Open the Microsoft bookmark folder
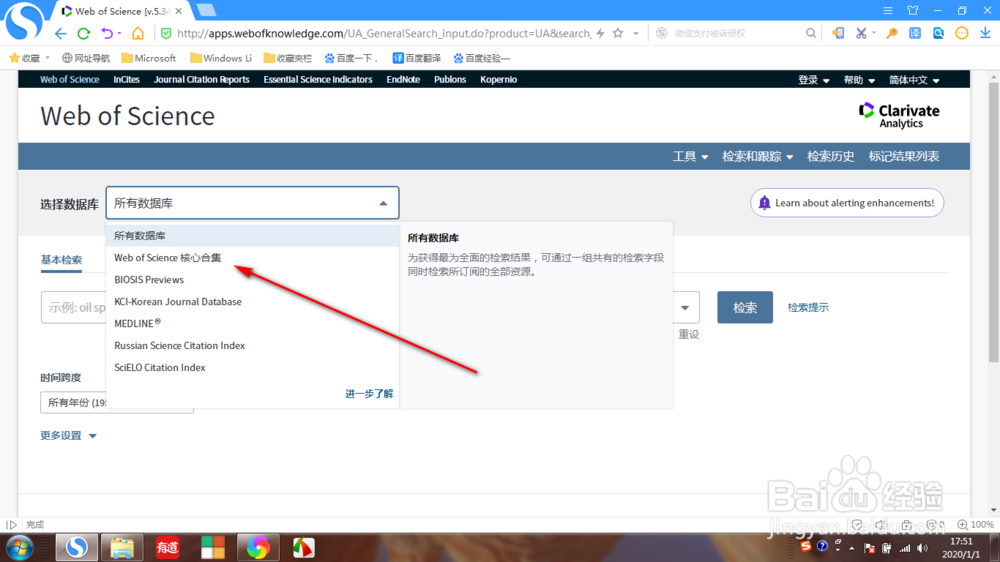This screenshot has width=1000, height=562. [x=149, y=58]
